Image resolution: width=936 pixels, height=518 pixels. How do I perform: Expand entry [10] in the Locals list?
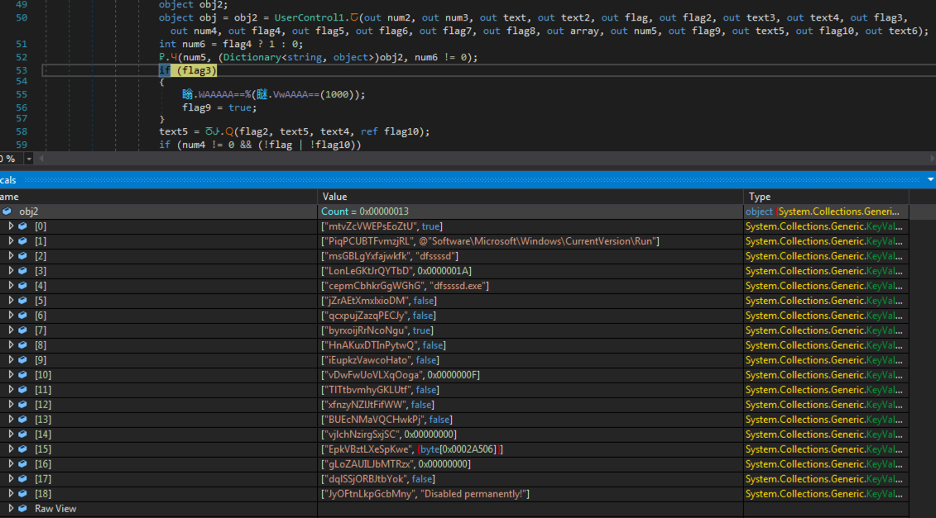point(11,375)
